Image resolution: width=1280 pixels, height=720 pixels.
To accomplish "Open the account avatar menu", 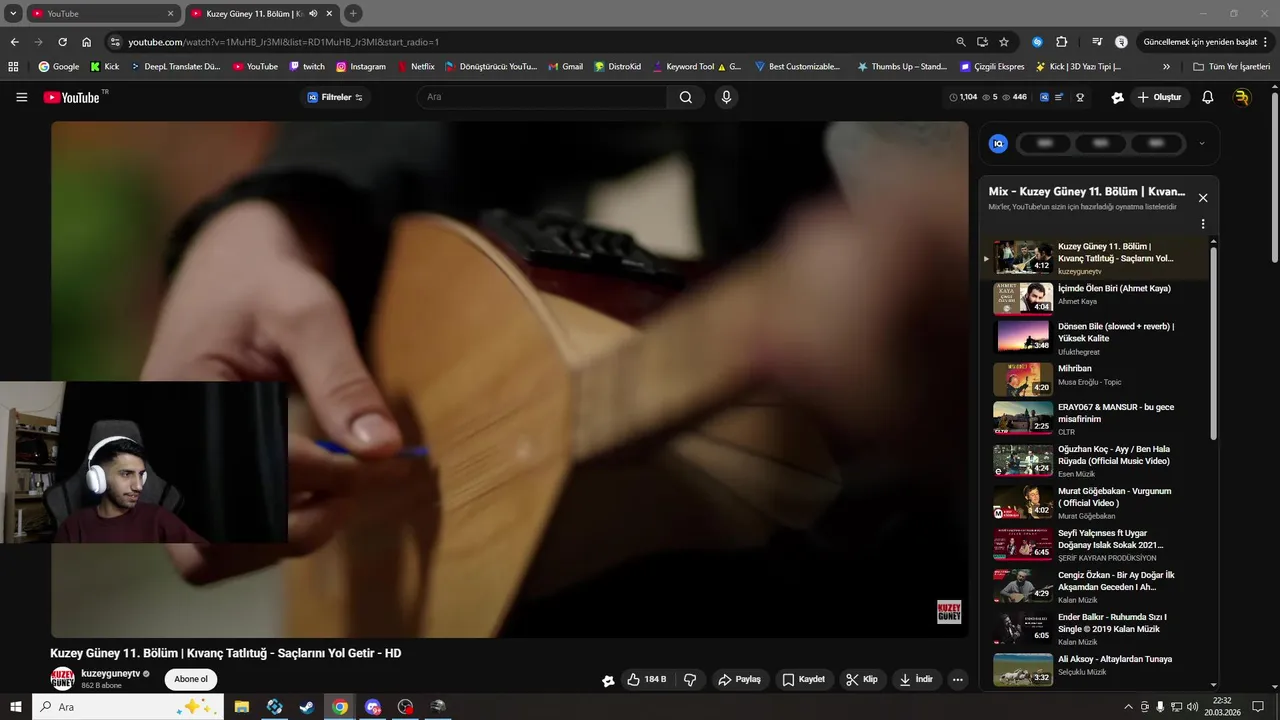I will [1242, 97].
